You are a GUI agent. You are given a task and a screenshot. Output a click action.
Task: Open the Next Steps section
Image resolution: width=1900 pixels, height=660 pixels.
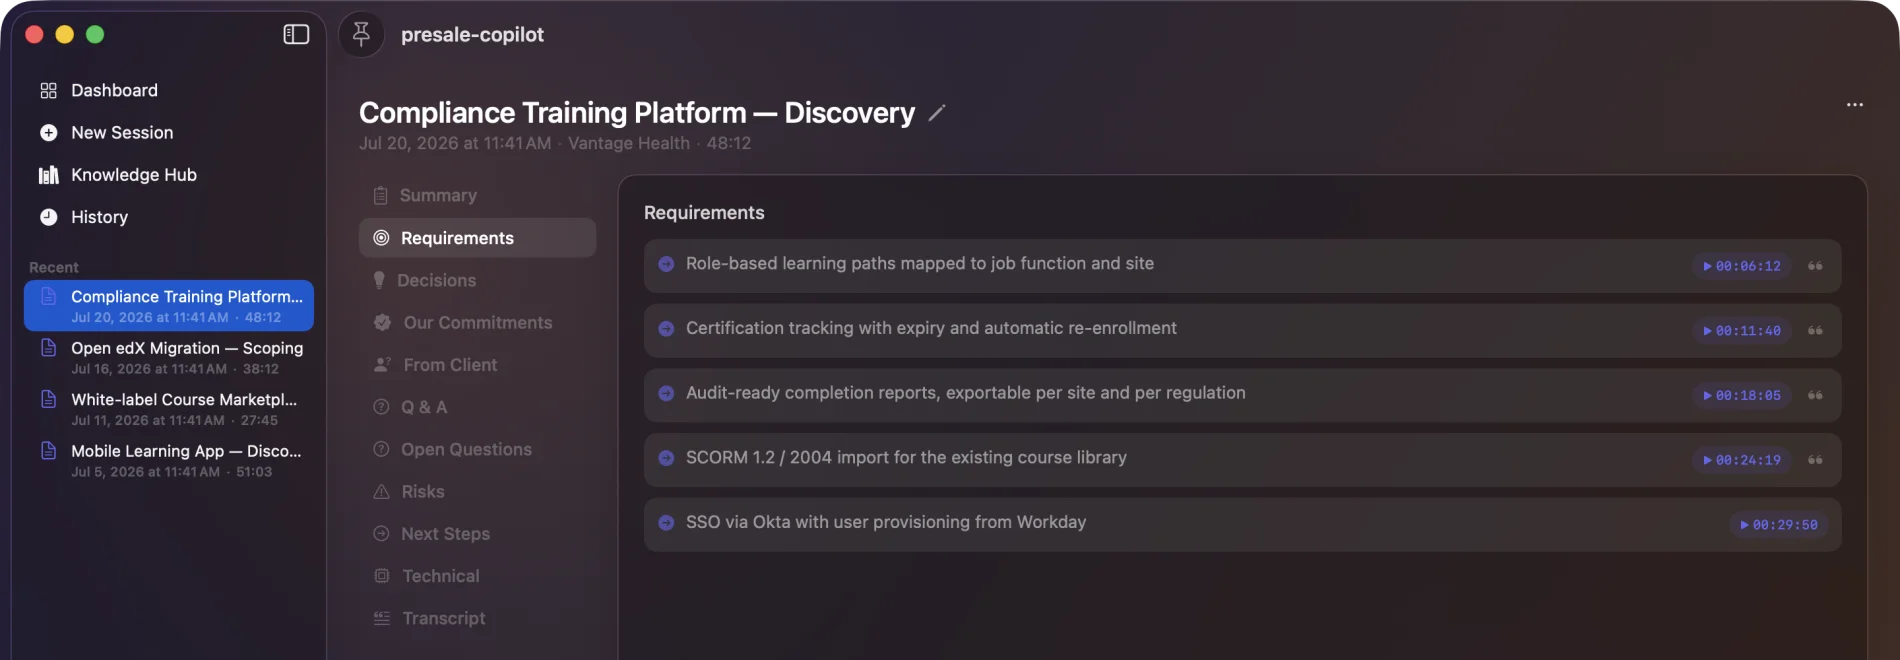coord(477,534)
